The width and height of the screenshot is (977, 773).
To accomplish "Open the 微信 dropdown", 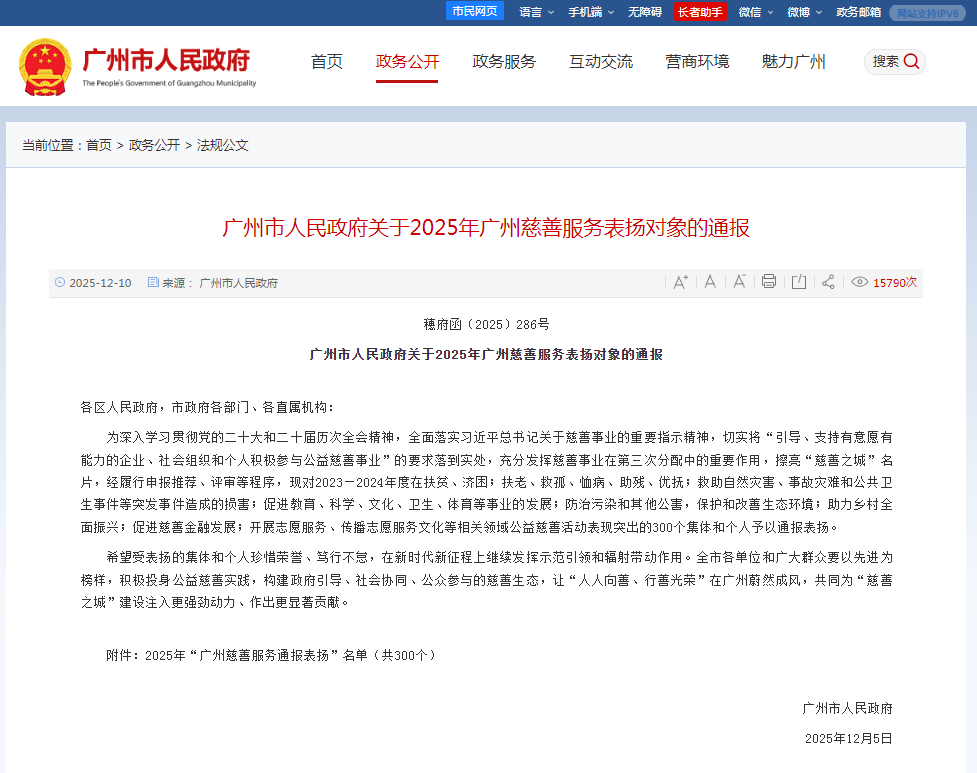I will 755,12.
